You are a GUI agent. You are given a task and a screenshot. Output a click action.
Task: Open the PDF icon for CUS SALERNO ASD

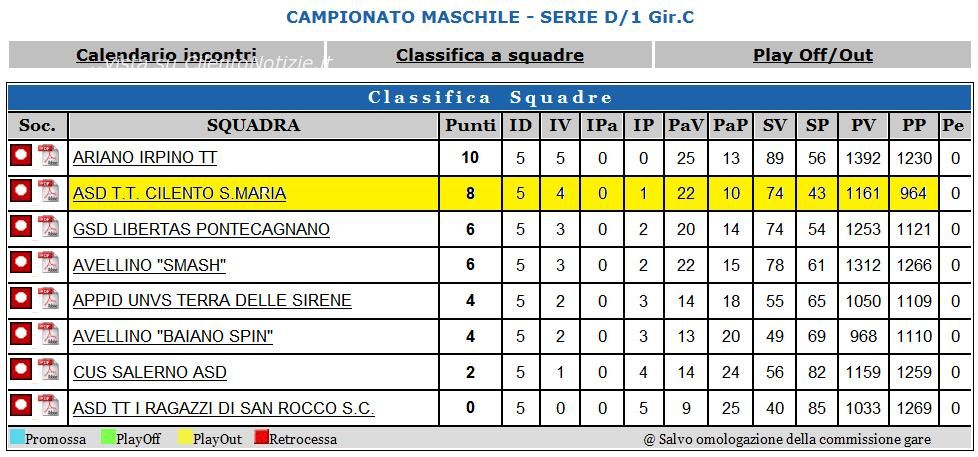tap(49, 370)
